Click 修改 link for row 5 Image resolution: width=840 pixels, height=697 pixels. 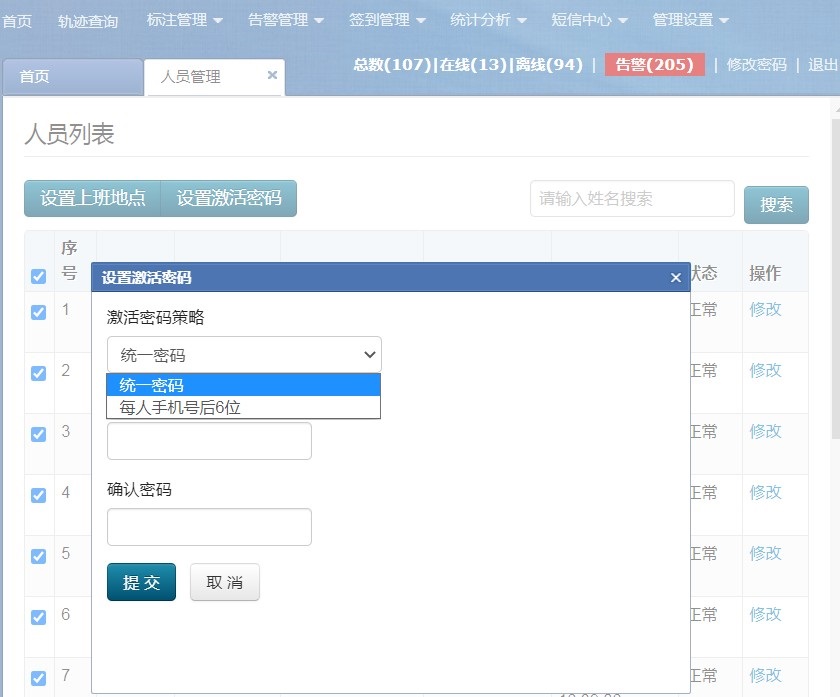(765, 554)
